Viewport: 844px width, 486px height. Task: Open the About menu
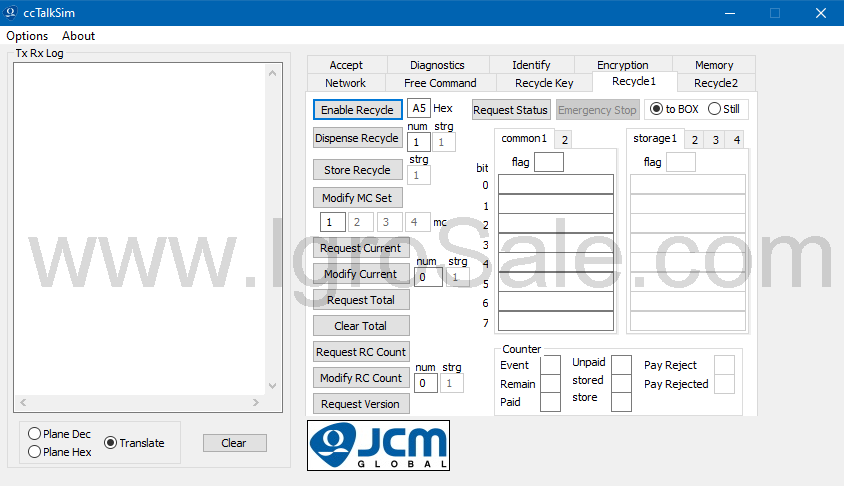[x=79, y=36]
